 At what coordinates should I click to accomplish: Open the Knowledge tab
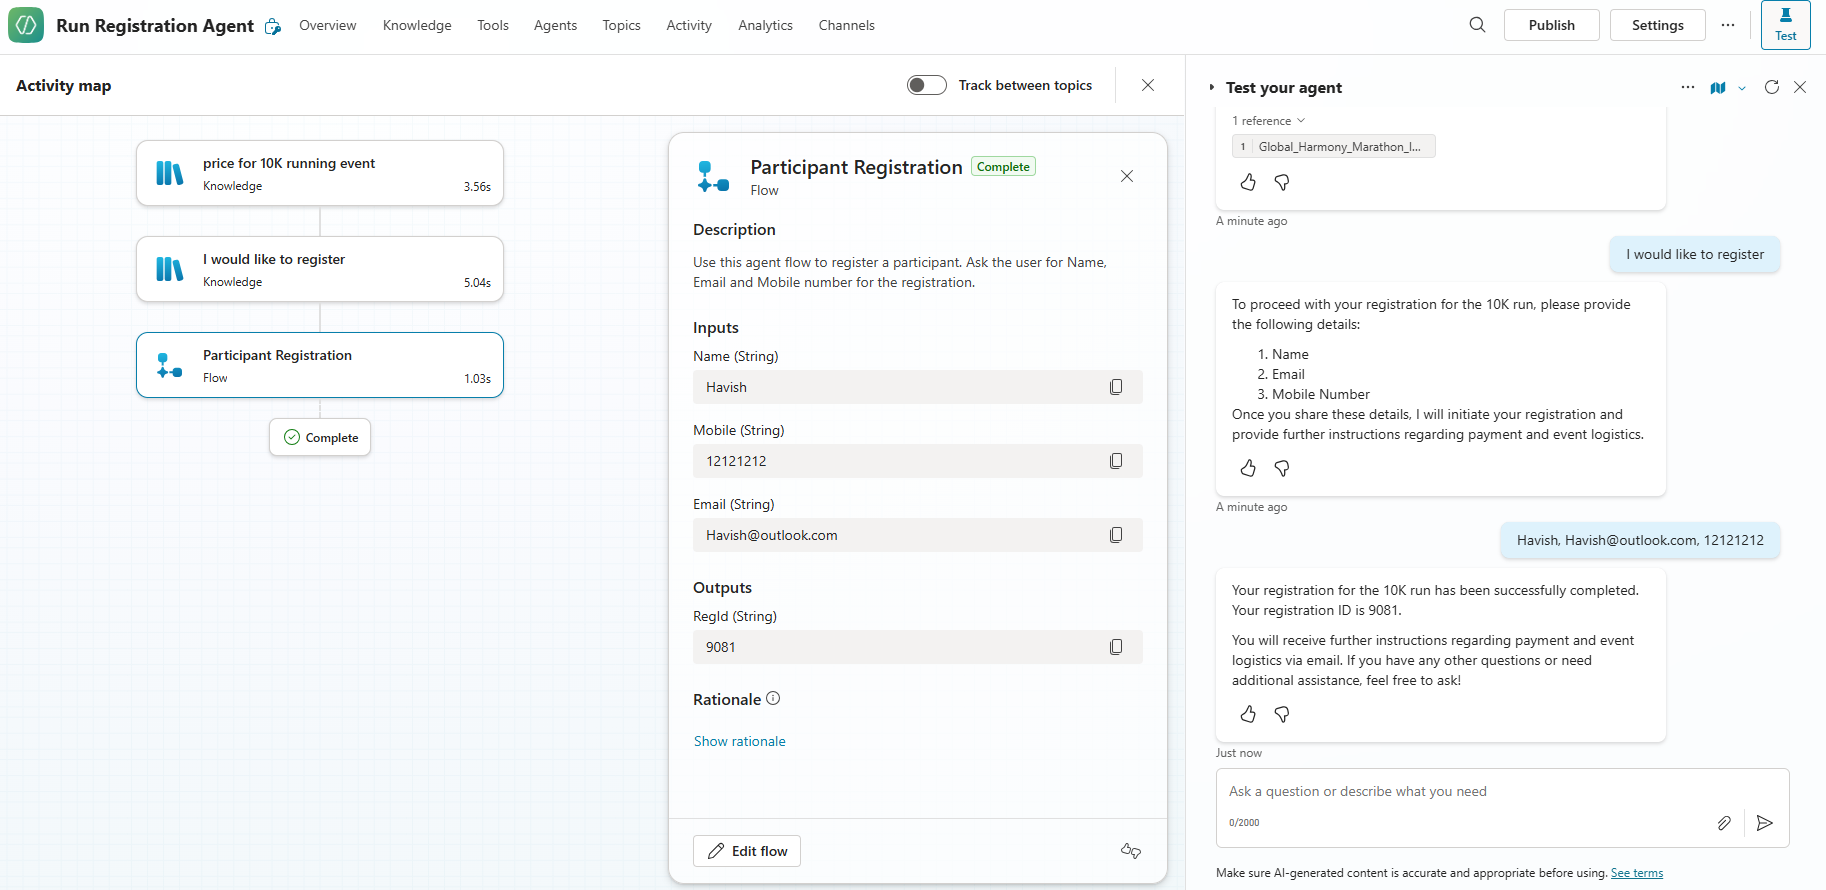[417, 25]
